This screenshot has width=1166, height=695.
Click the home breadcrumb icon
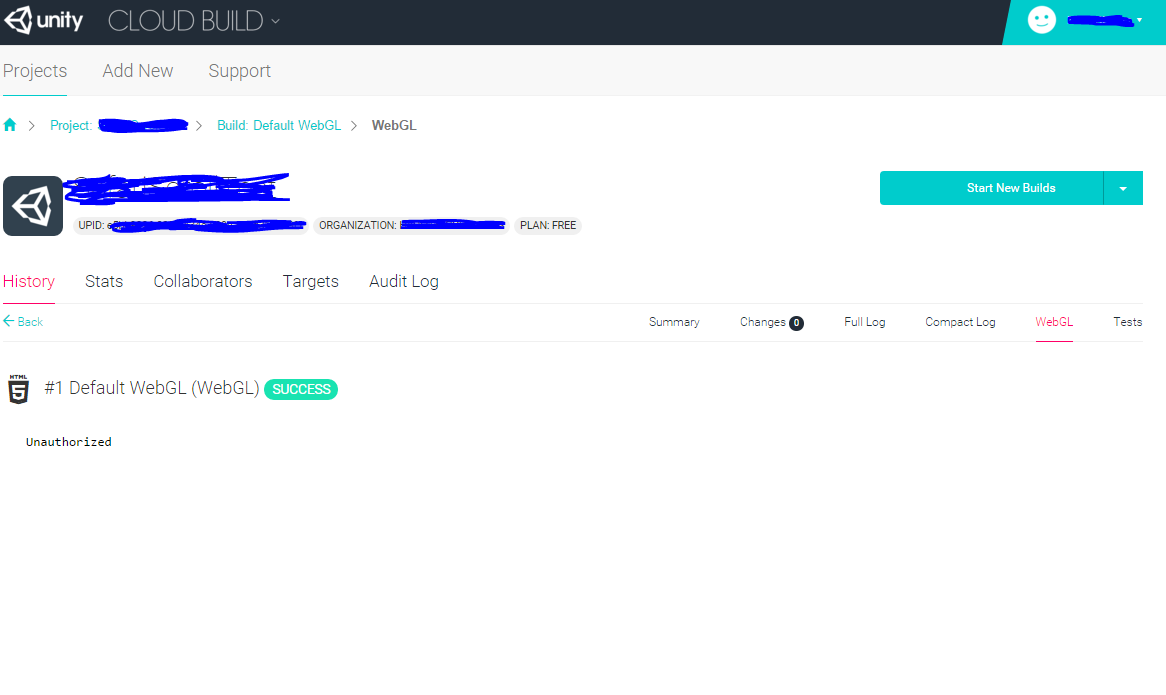click(x=10, y=125)
